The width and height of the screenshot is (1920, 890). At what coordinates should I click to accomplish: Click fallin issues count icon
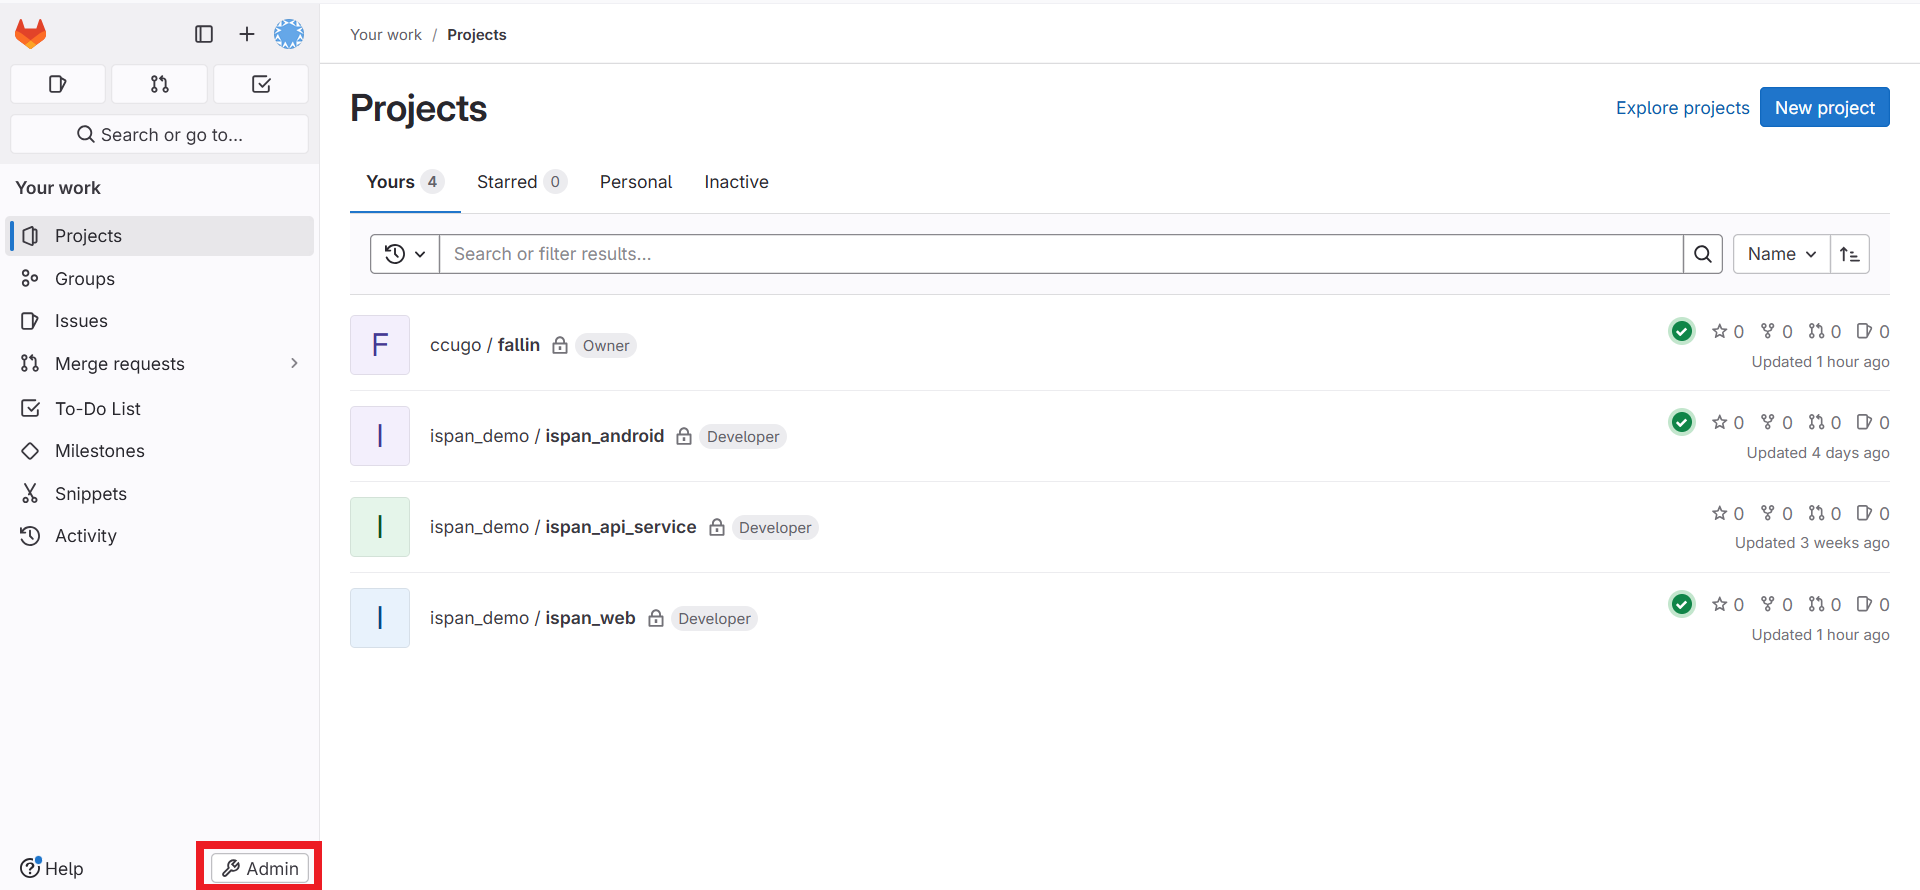[x=1873, y=331]
